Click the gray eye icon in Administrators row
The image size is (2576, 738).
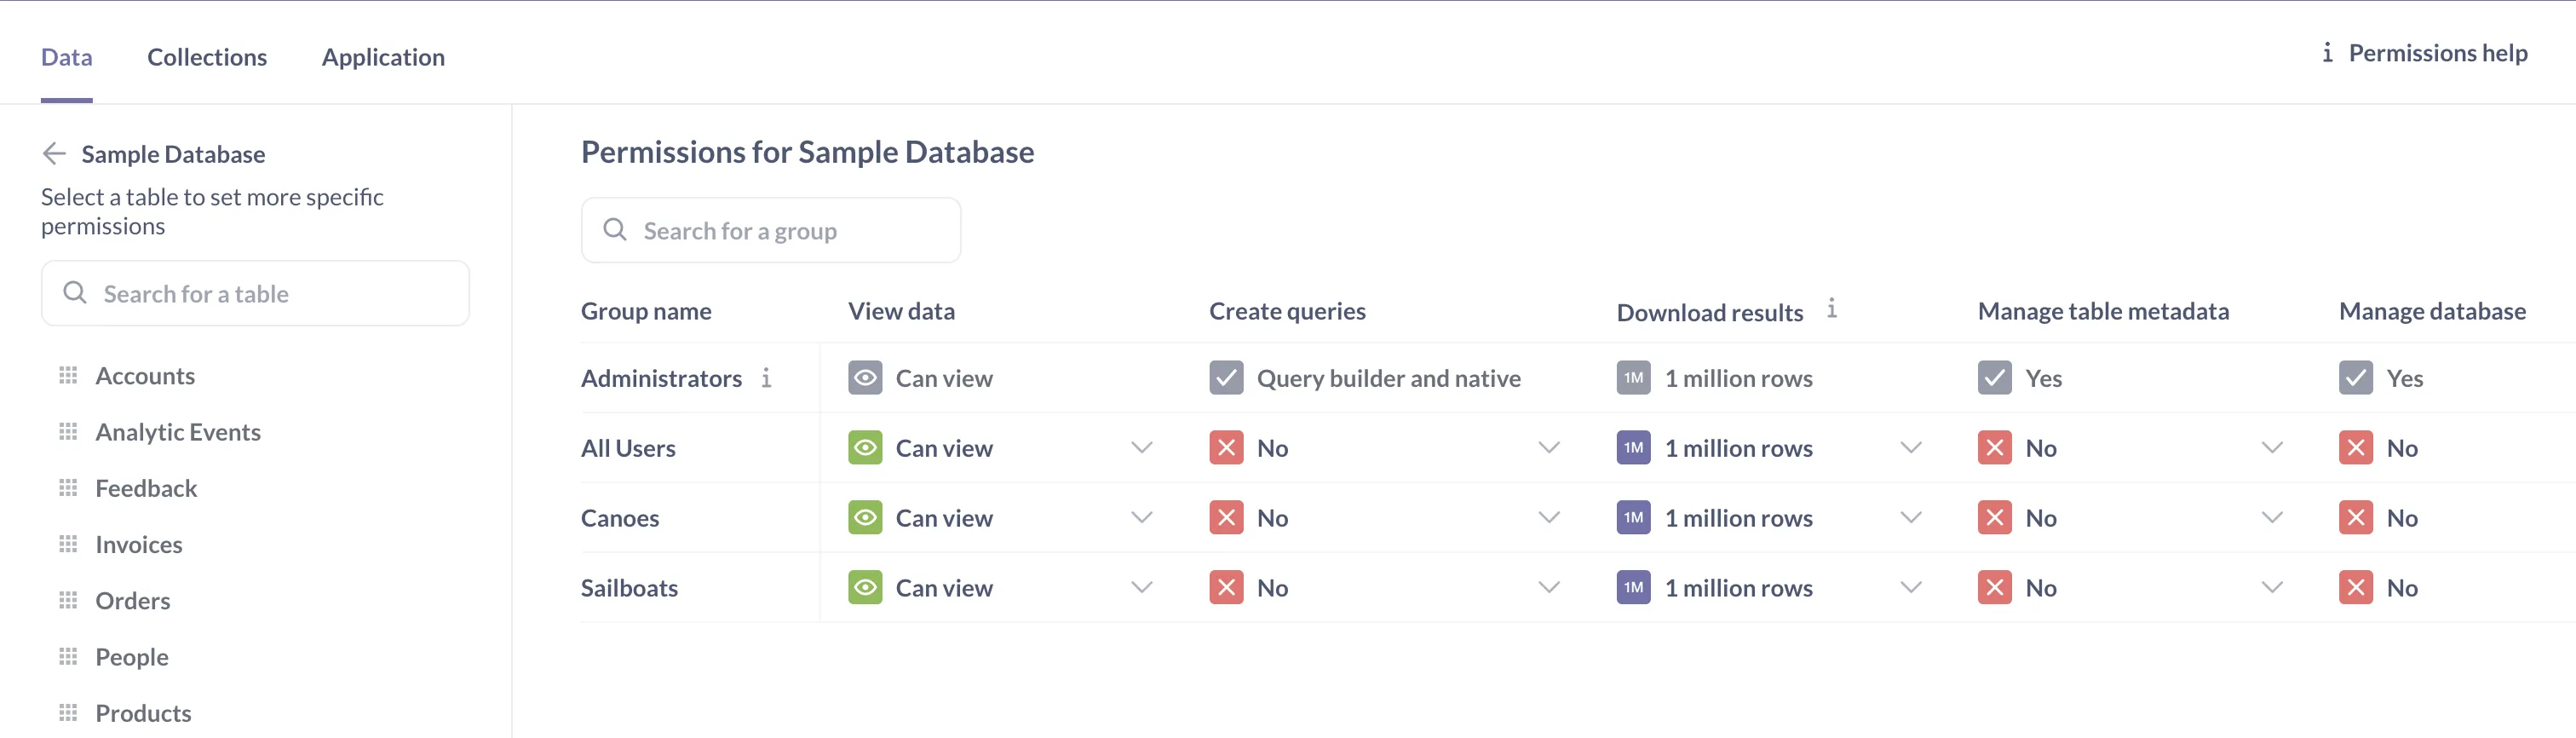[x=865, y=377]
